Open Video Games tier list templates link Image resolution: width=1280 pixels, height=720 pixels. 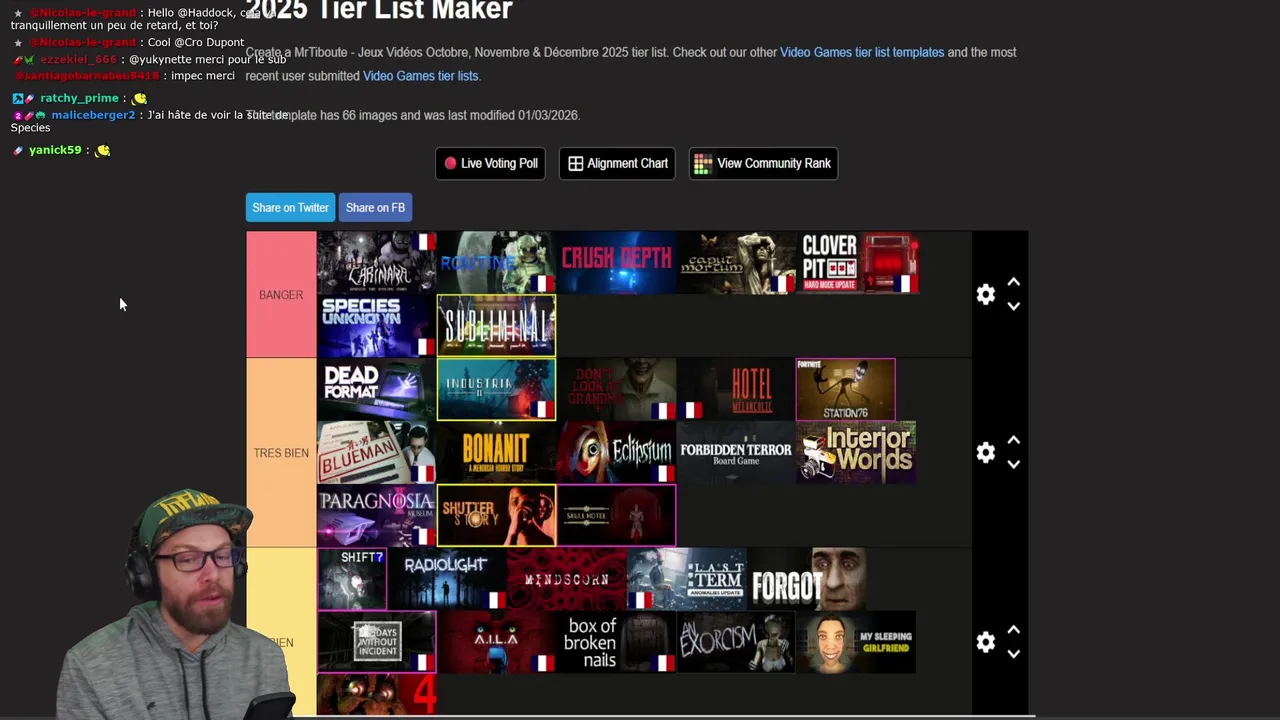862,52
